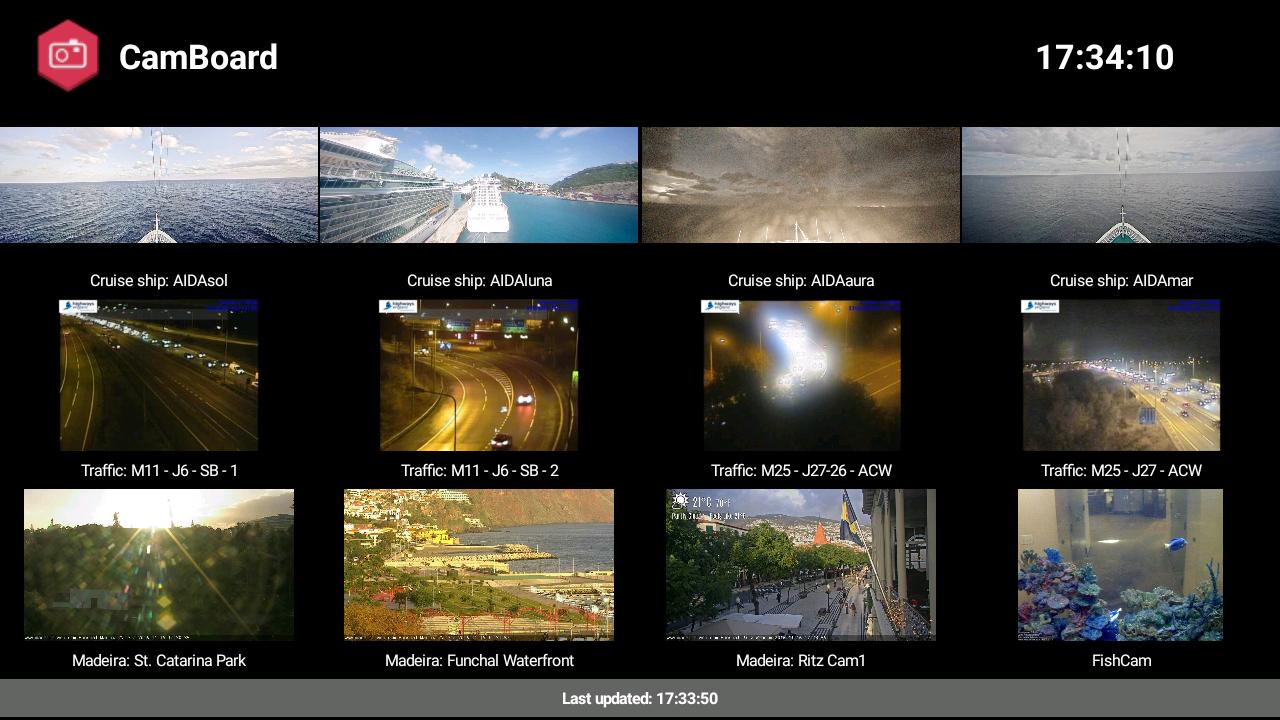Click the Last updated status bar
Image resolution: width=1280 pixels, height=720 pixels.
point(640,698)
